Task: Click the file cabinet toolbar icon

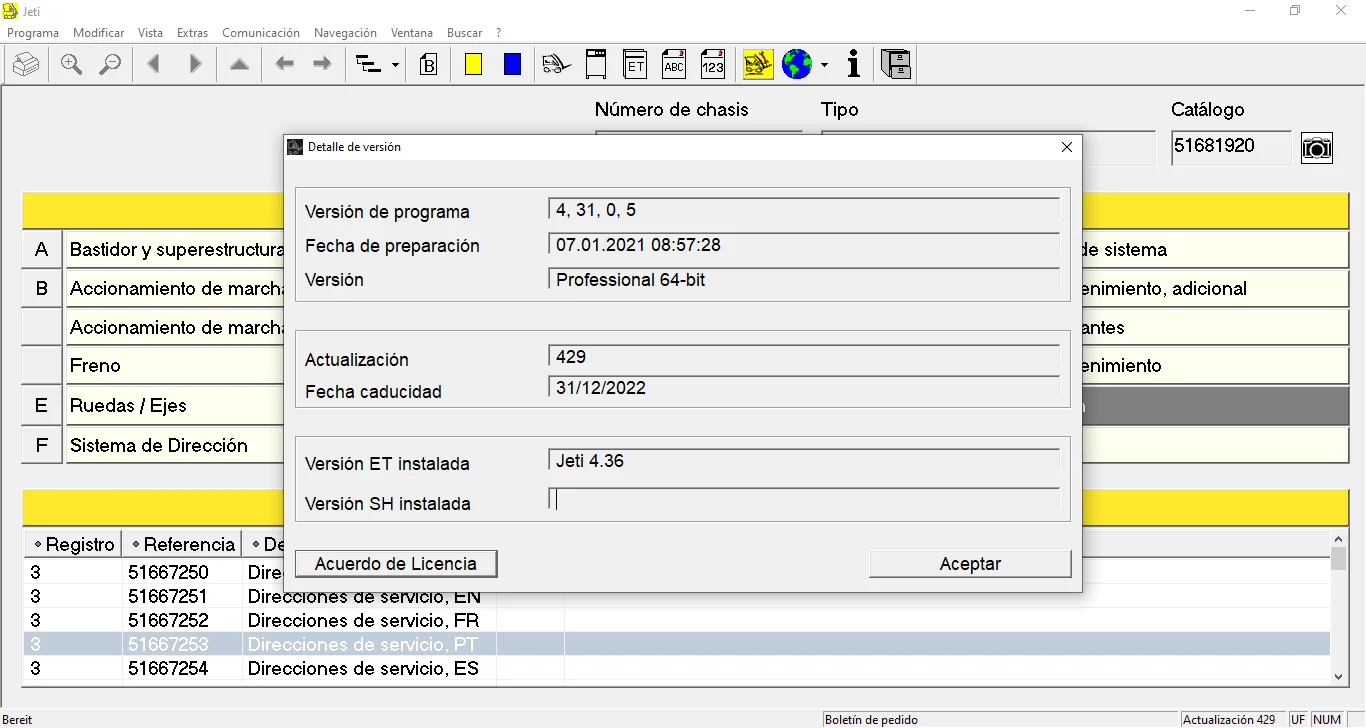Action: coord(896,65)
